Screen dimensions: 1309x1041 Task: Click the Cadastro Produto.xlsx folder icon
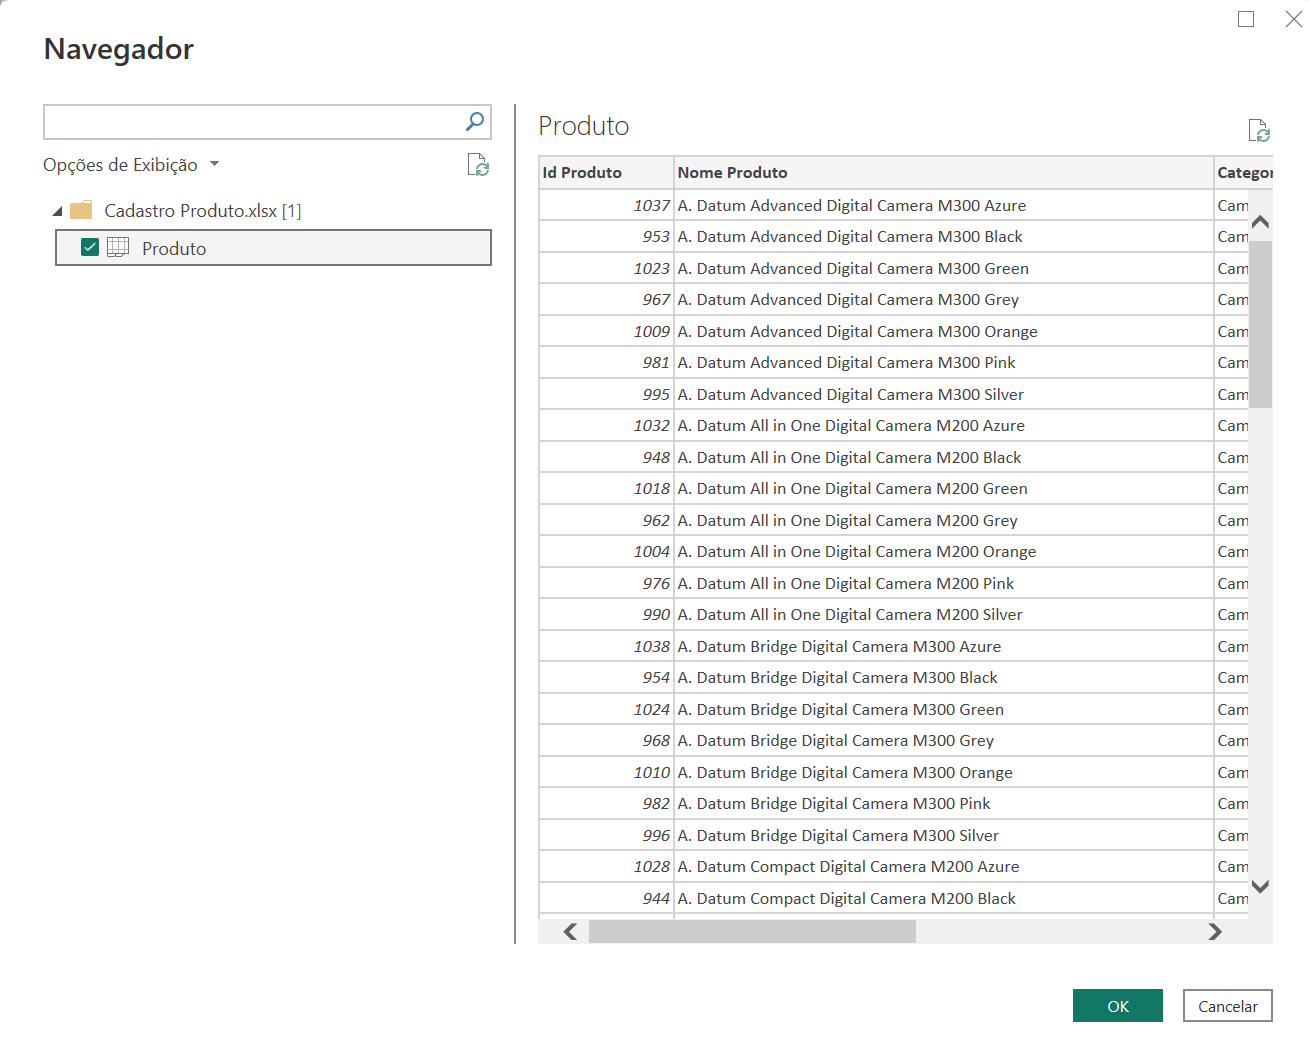click(81, 210)
